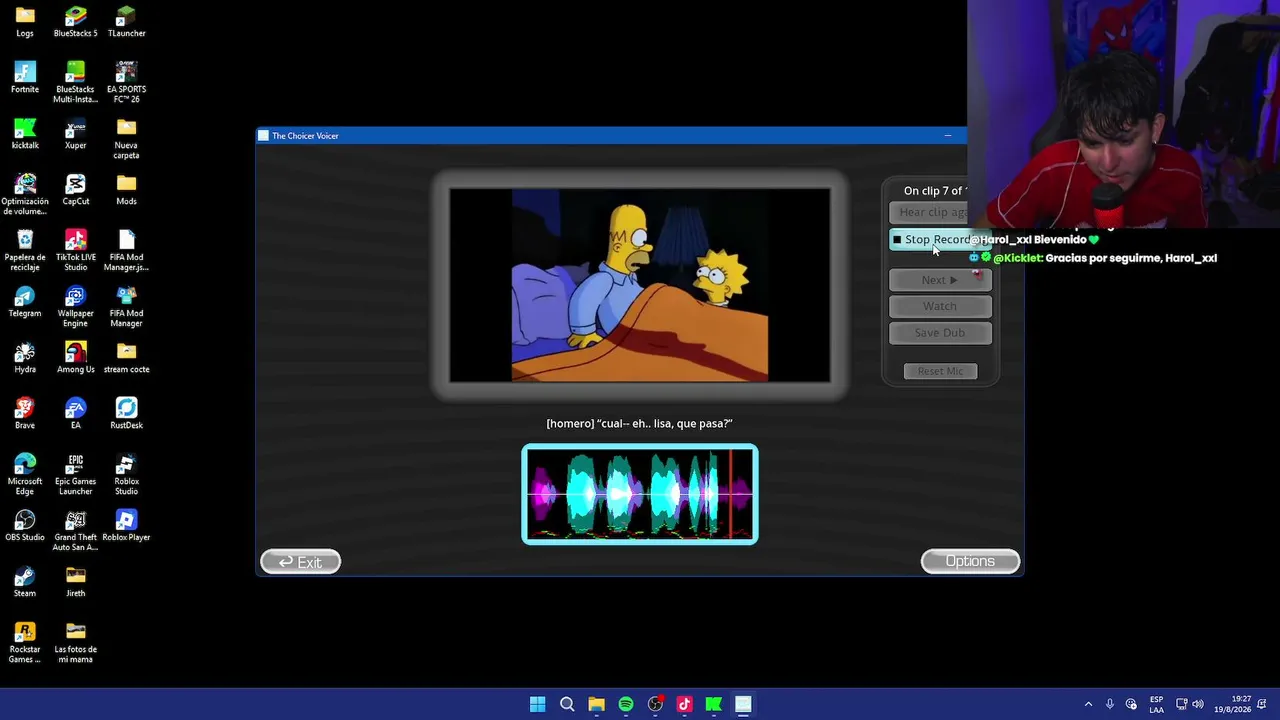
Task: Open the ESP LAA language switcher
Action: (x=1156, y=704)
